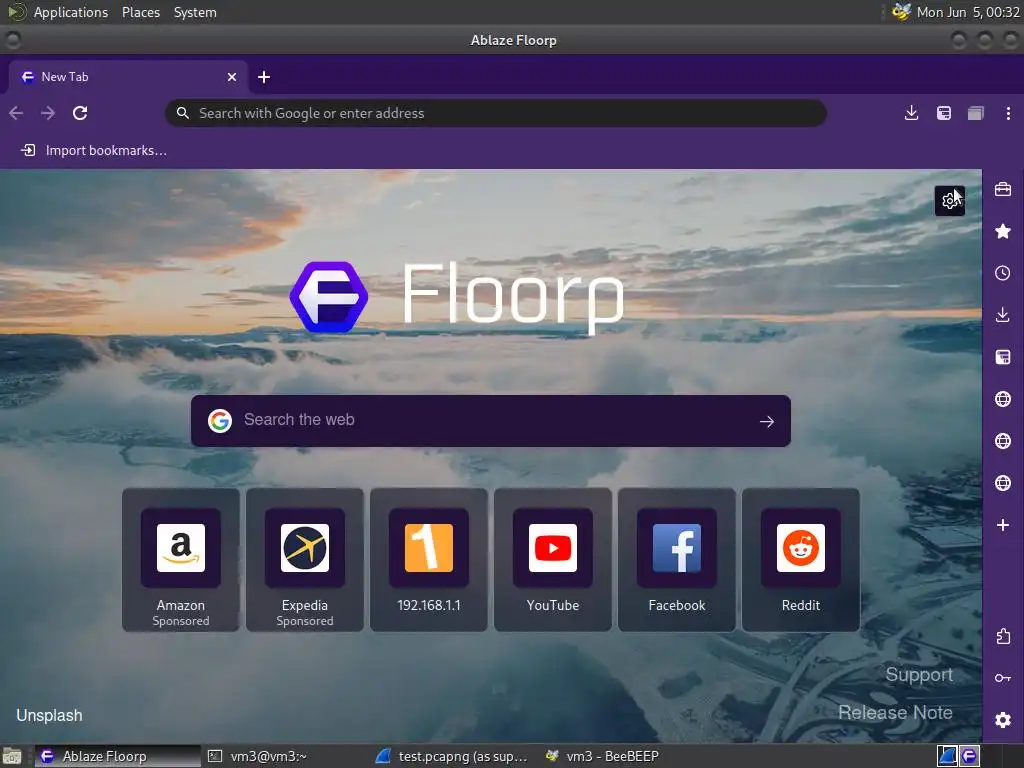
Task: Open the Notes sidebar panel icon
Action: [x=1002, y=357]
